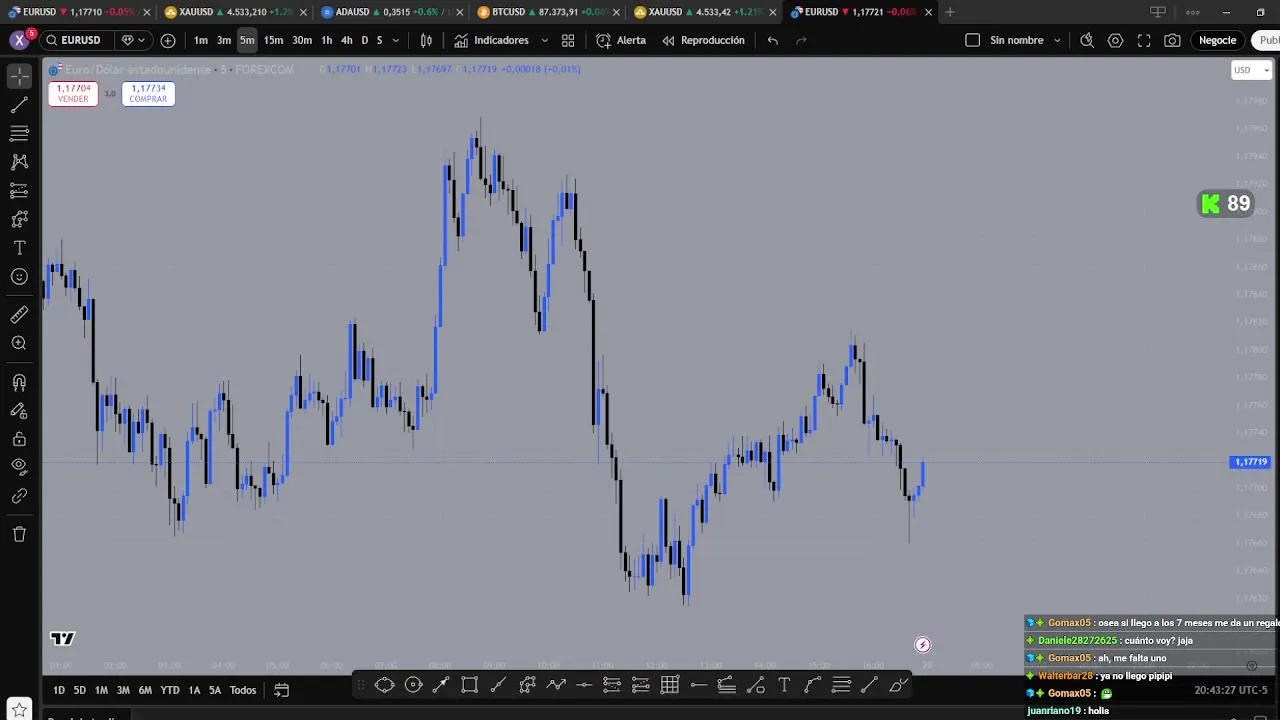Screen dimensions: 1280x720
Task: Open the candlestick chart type selector
Action: click(x=426, y=40)
